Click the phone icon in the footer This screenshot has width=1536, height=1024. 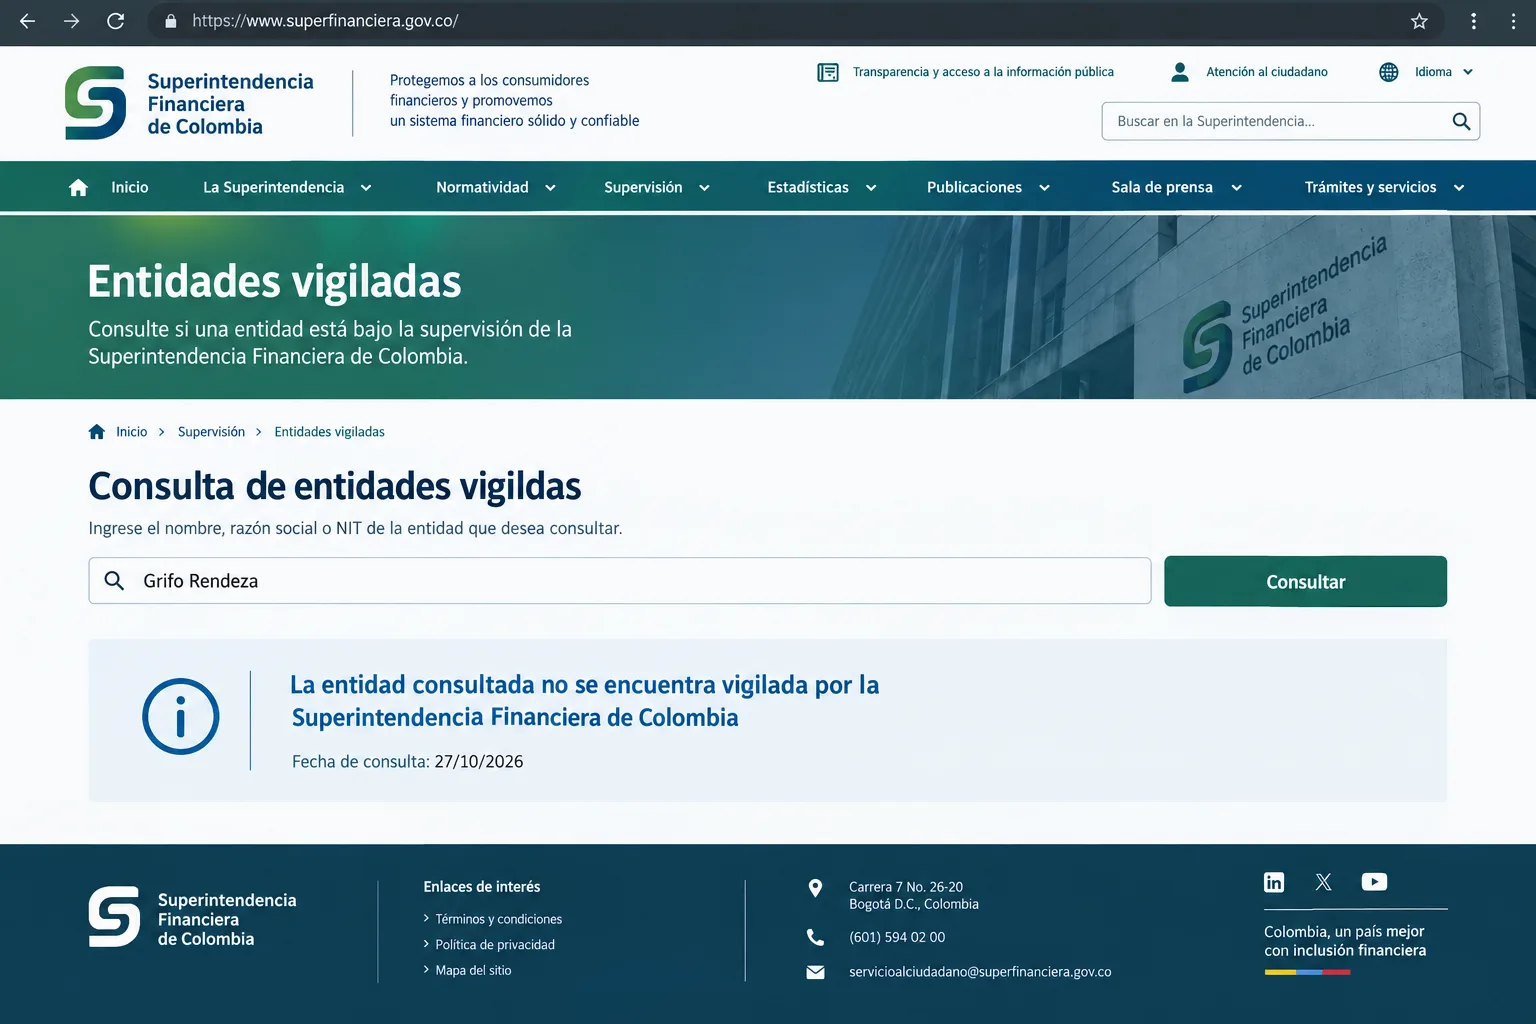(816, 937)
